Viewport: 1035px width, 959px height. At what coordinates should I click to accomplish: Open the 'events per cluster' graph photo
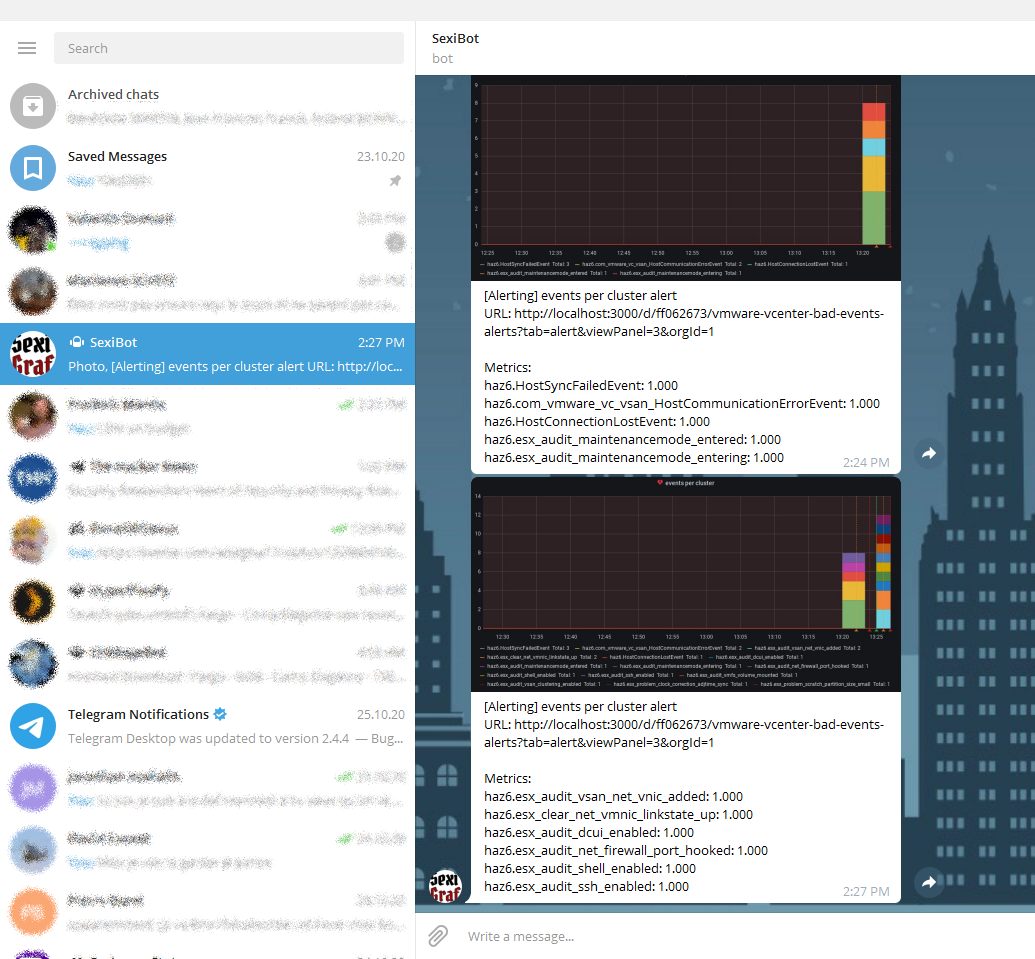(x=686, y=584)
